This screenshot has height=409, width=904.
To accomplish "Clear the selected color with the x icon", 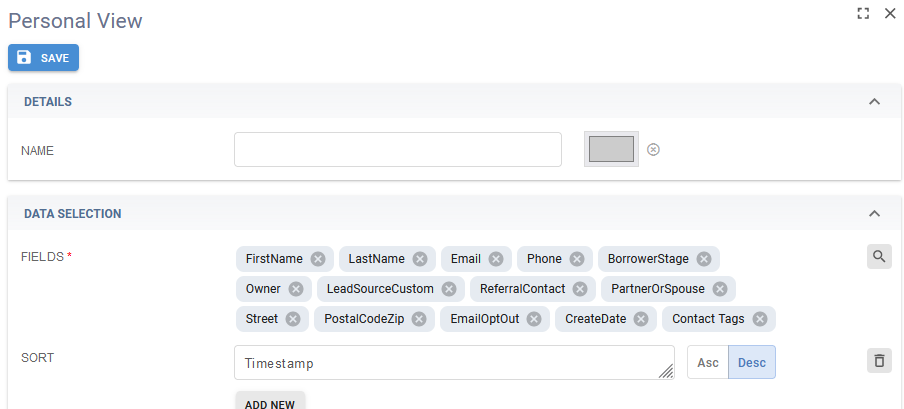I will coord(654,149).
